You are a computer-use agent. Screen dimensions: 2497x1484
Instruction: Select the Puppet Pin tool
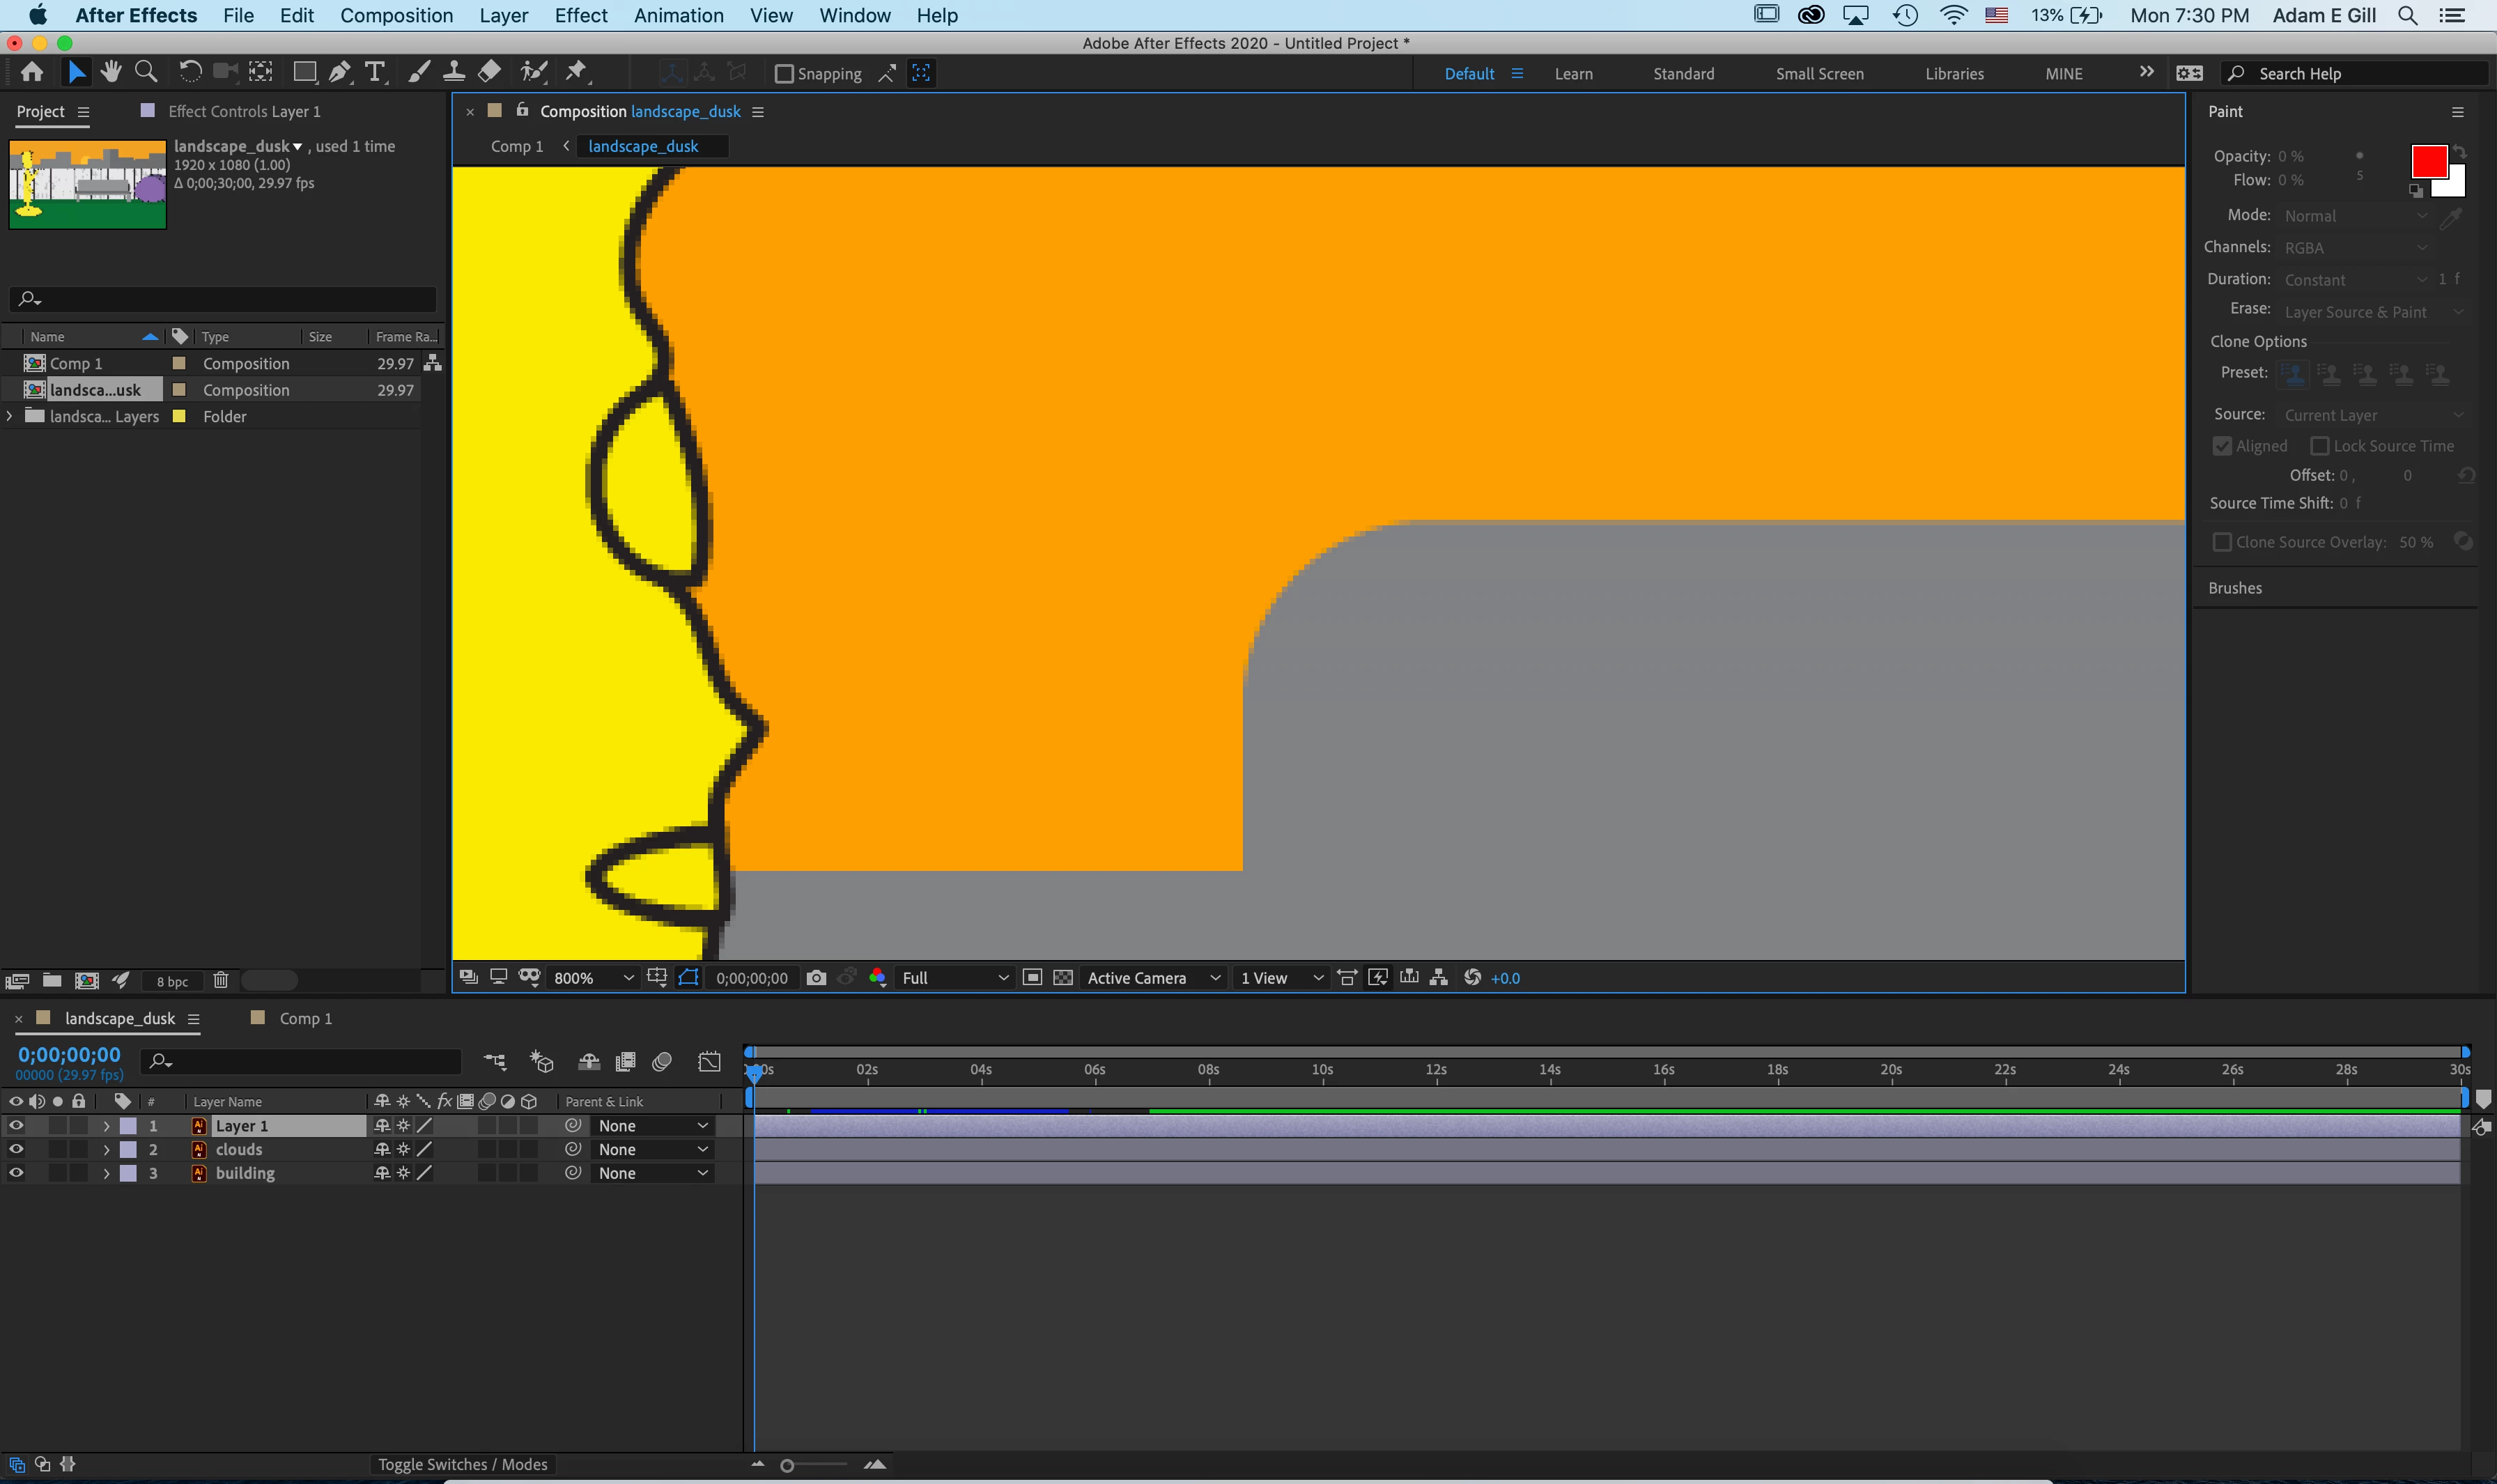point(576,72)
